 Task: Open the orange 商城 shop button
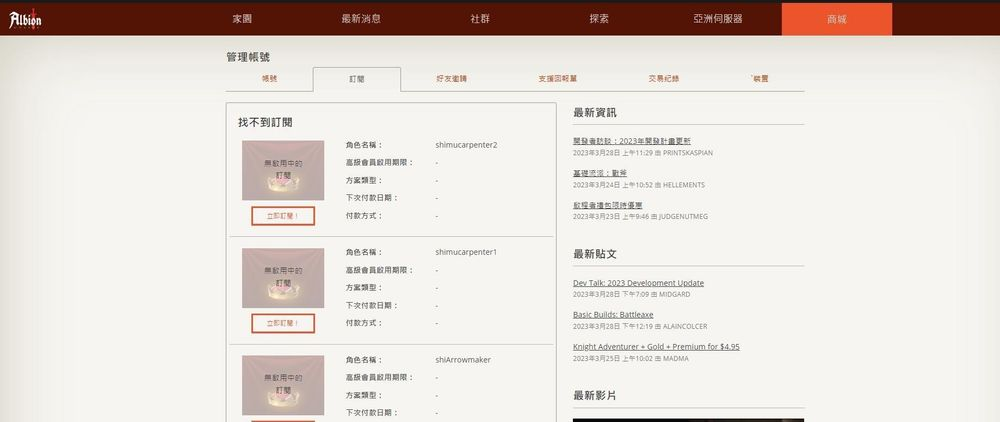click(x=836, y=19)
